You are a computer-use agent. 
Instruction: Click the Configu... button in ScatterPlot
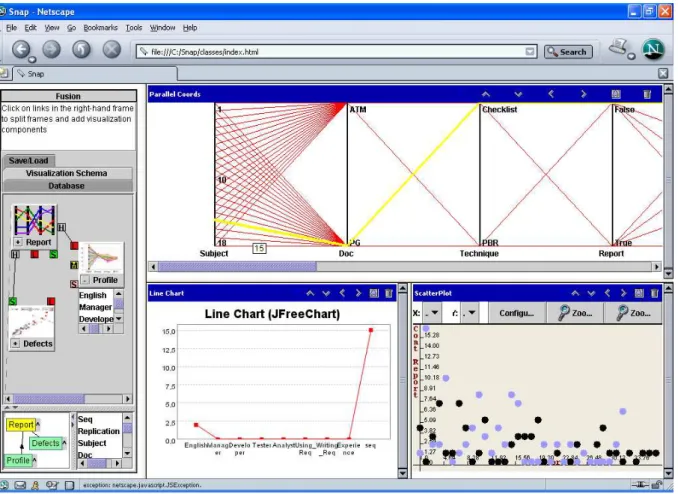tap(516, 313)
